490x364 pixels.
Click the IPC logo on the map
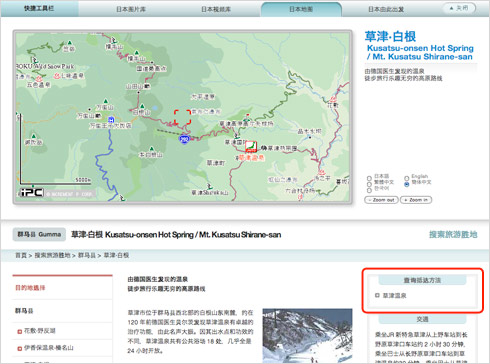pyautogui.click(x=31, y=192)
